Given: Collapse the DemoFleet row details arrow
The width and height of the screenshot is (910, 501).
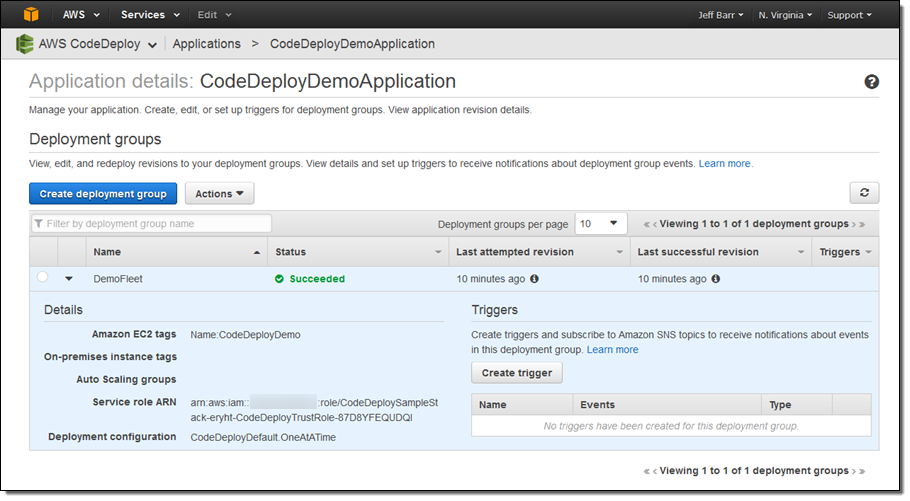Looking at the screenshot, I should (x=70, y=279).
